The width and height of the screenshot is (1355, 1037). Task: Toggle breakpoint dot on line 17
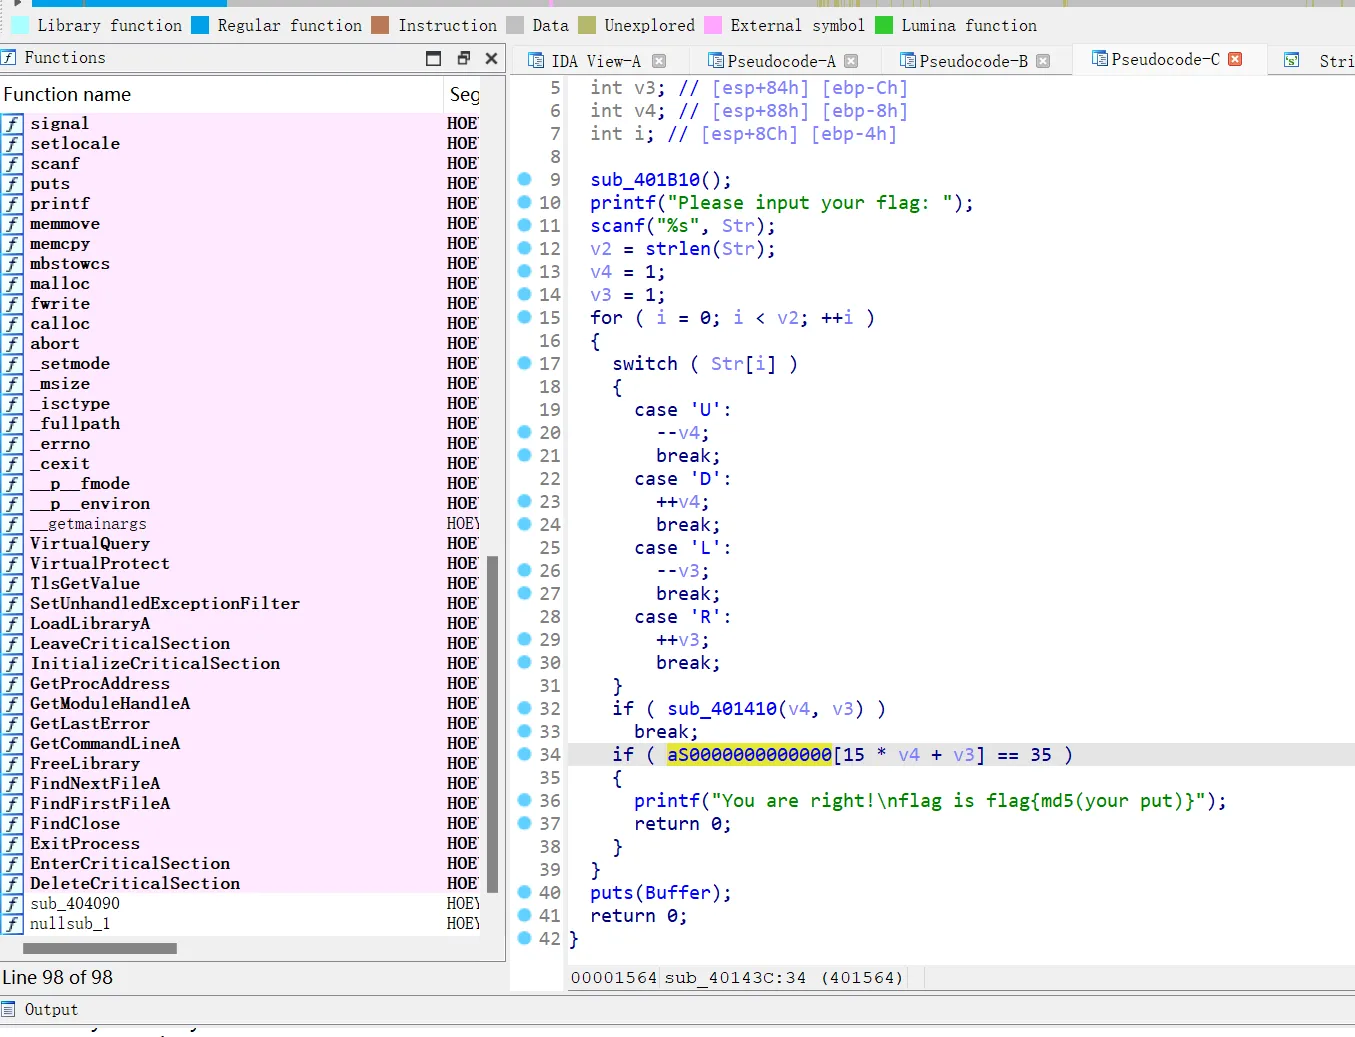point(524,363)
